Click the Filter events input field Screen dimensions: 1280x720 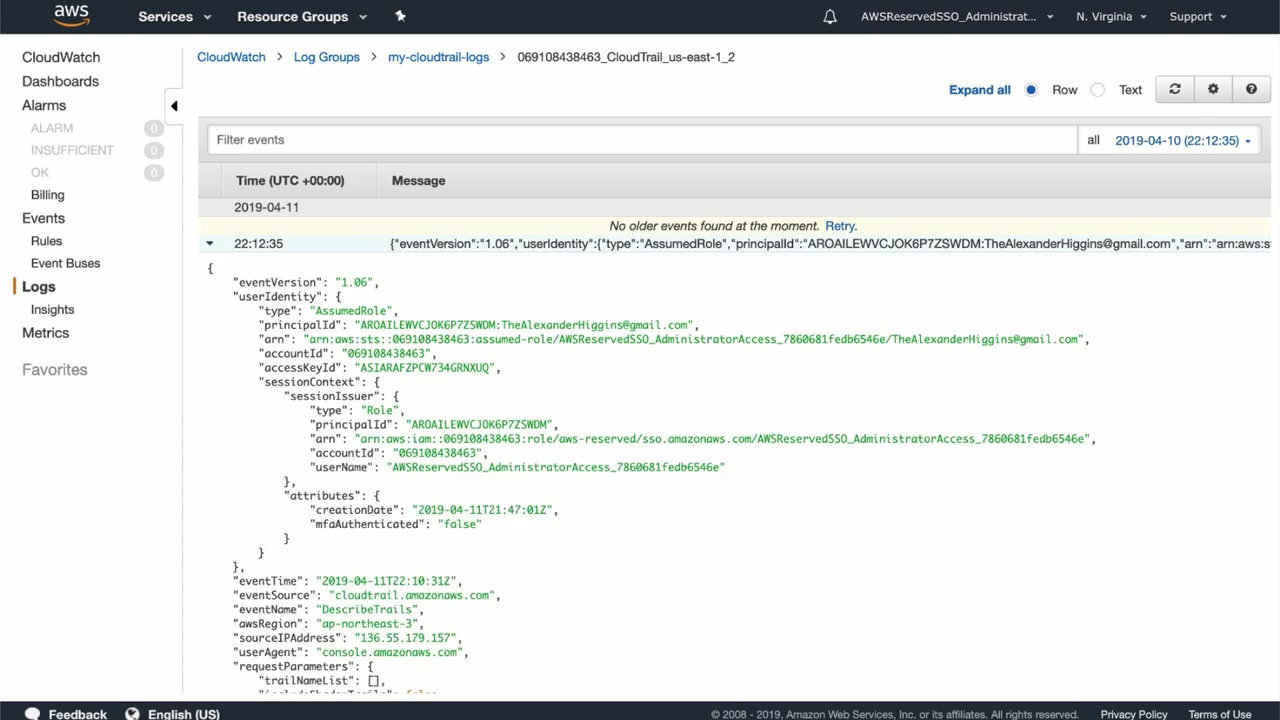coord(640,140)
